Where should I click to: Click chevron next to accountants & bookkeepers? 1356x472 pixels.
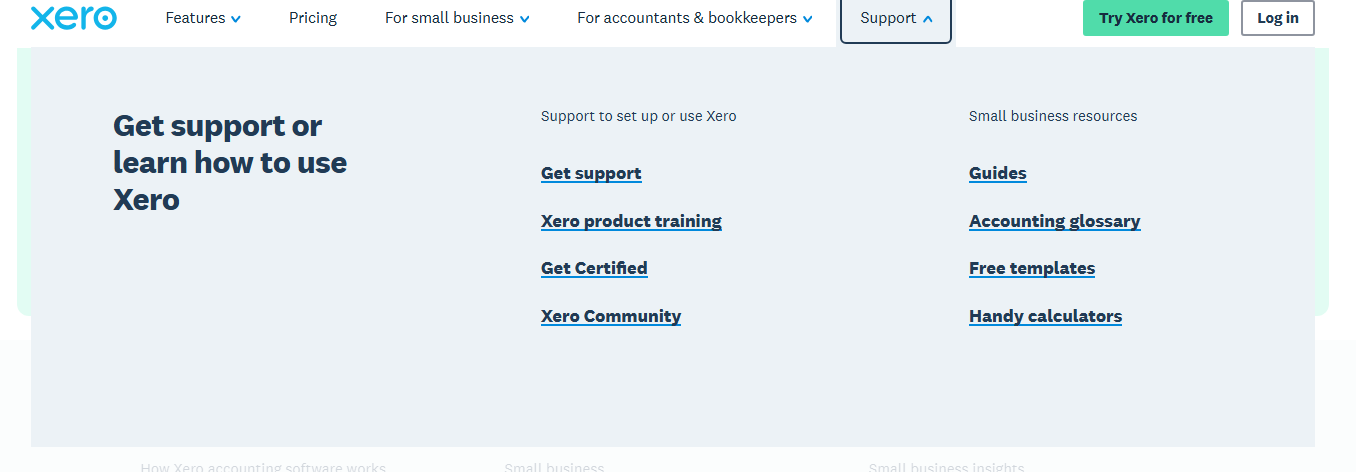(x=808, y=19)
